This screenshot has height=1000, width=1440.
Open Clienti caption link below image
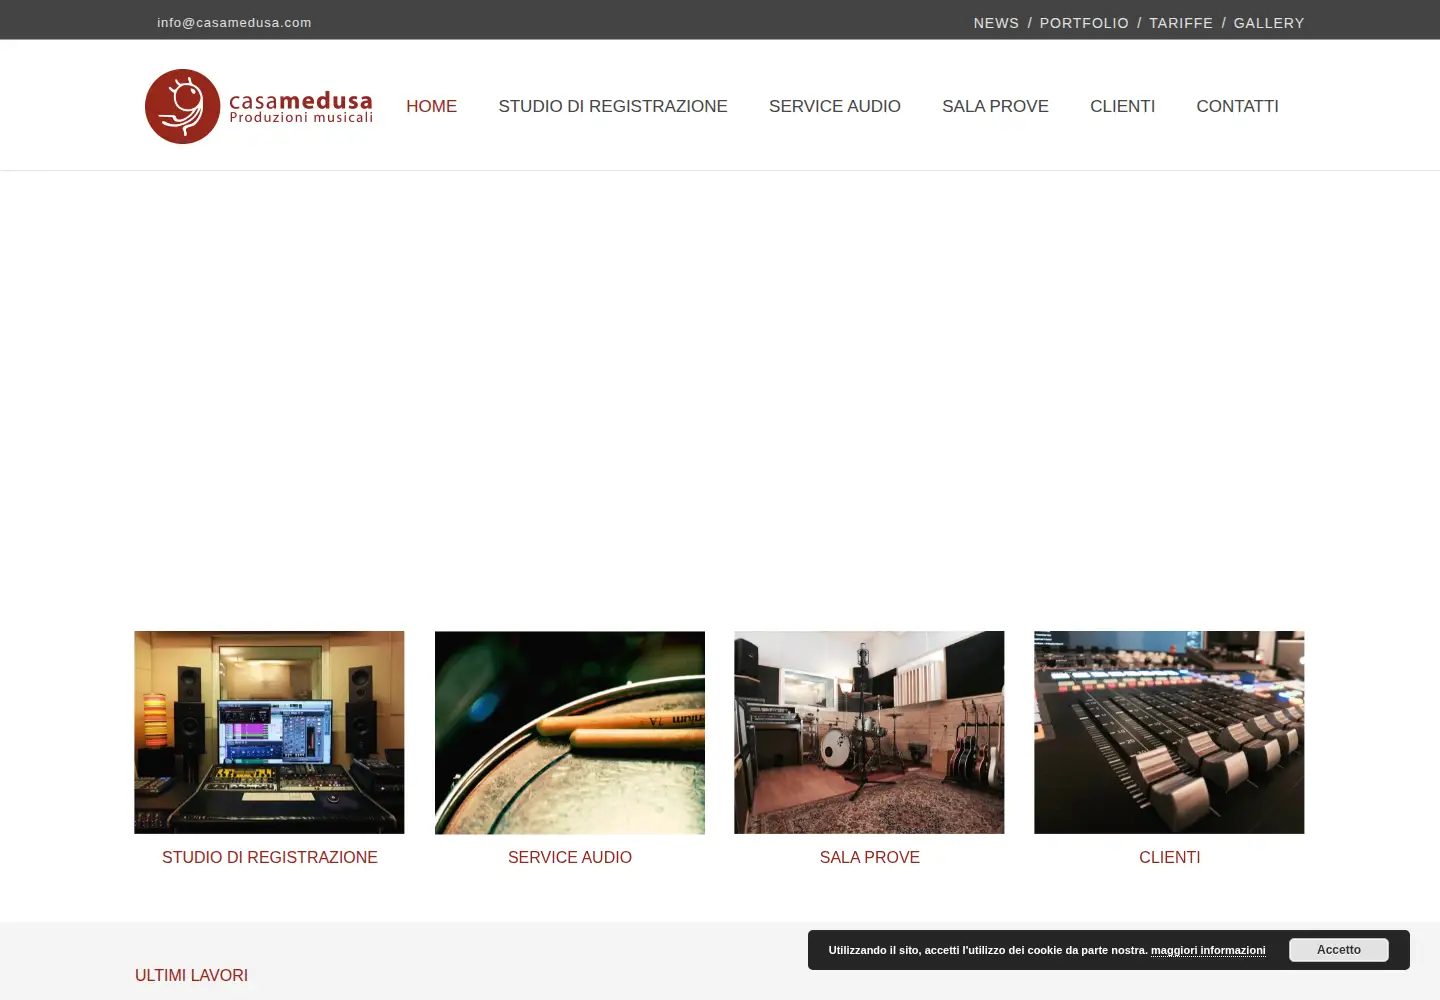[1170, 857]
